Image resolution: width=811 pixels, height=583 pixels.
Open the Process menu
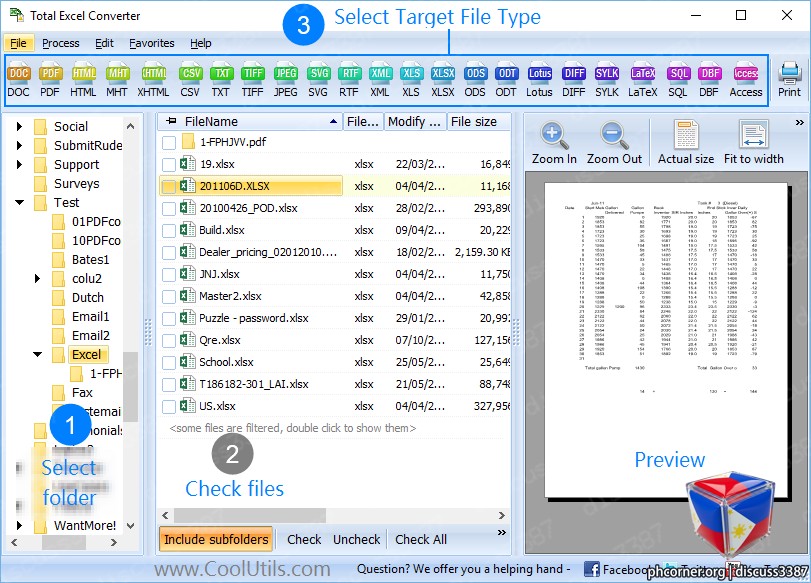[x=61, y=43]
